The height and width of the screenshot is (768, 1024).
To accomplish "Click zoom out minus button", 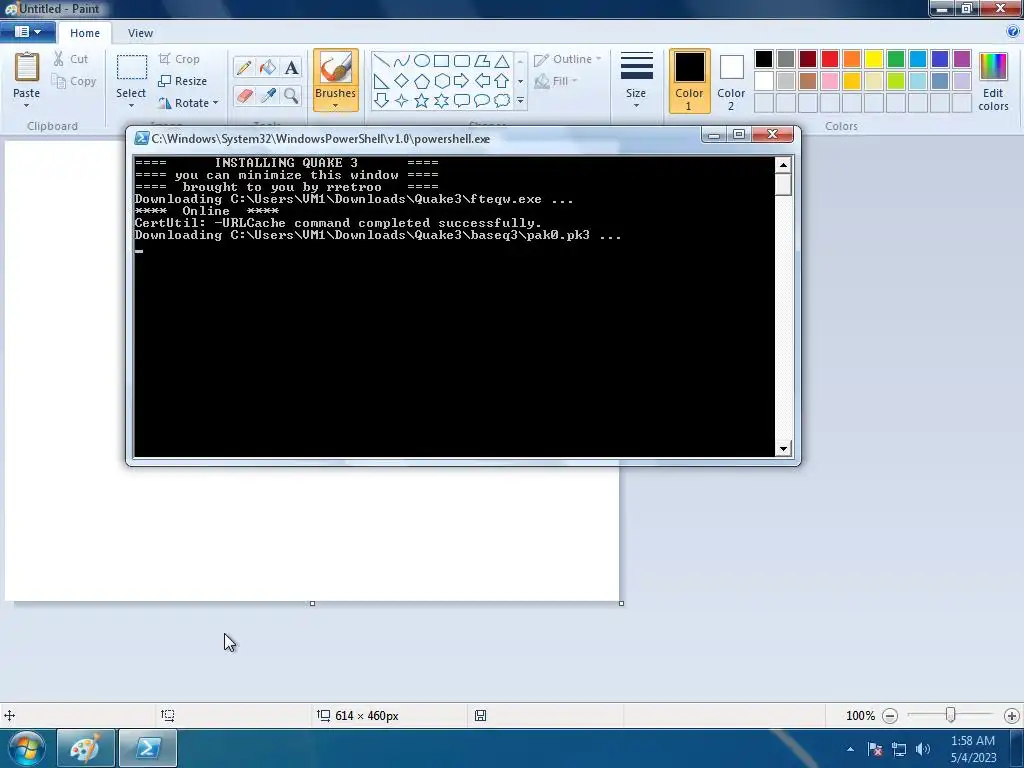I will tap(889, 716).
